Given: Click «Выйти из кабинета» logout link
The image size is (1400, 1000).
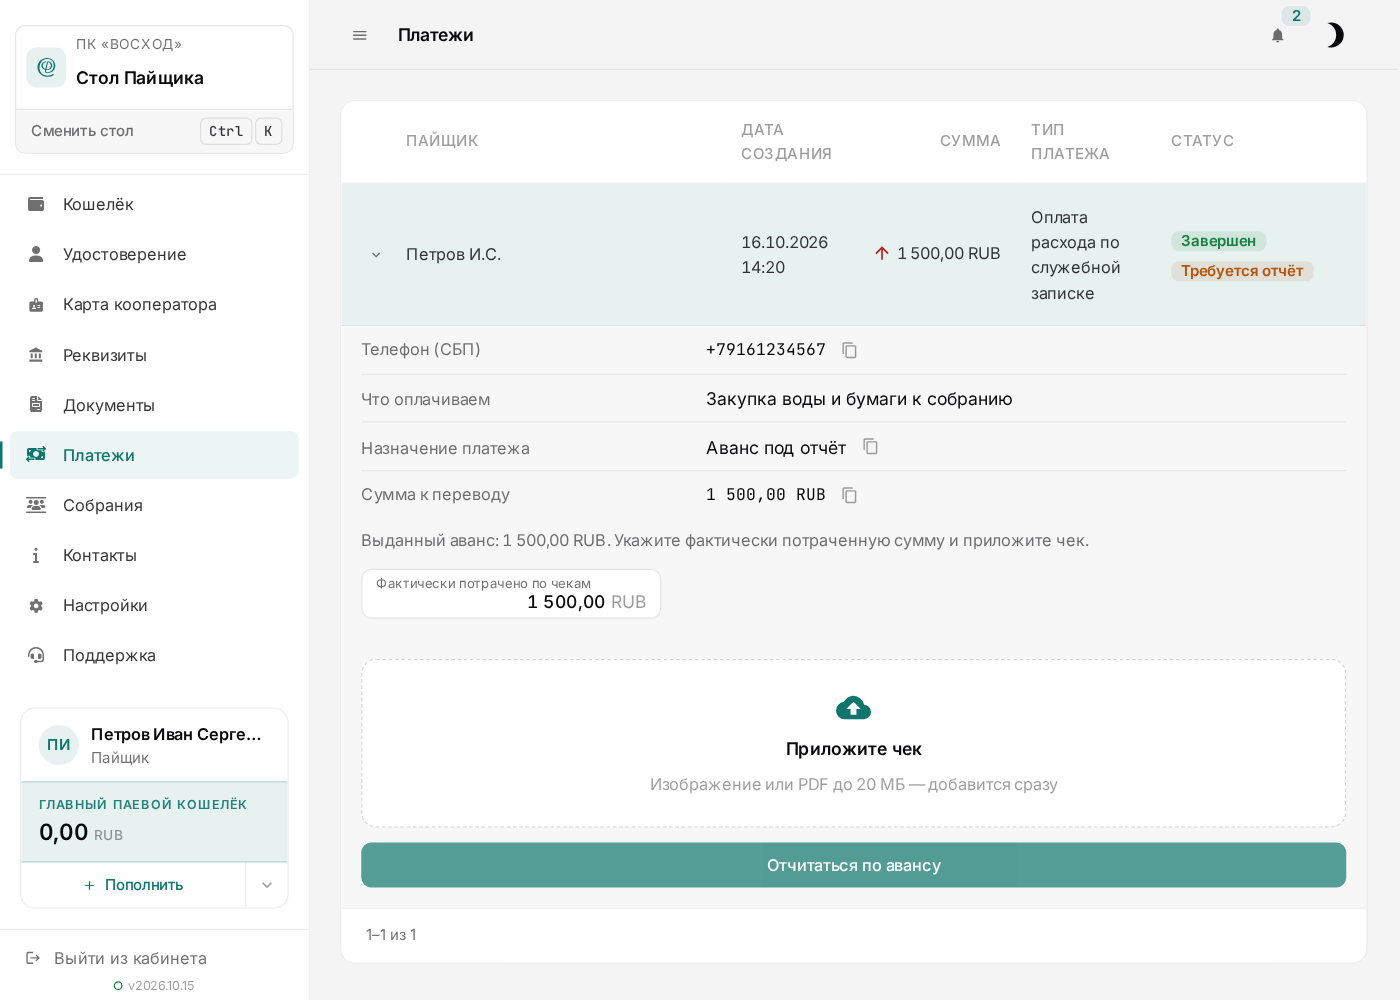Looking at the screenshot, I should coord(117,958).
